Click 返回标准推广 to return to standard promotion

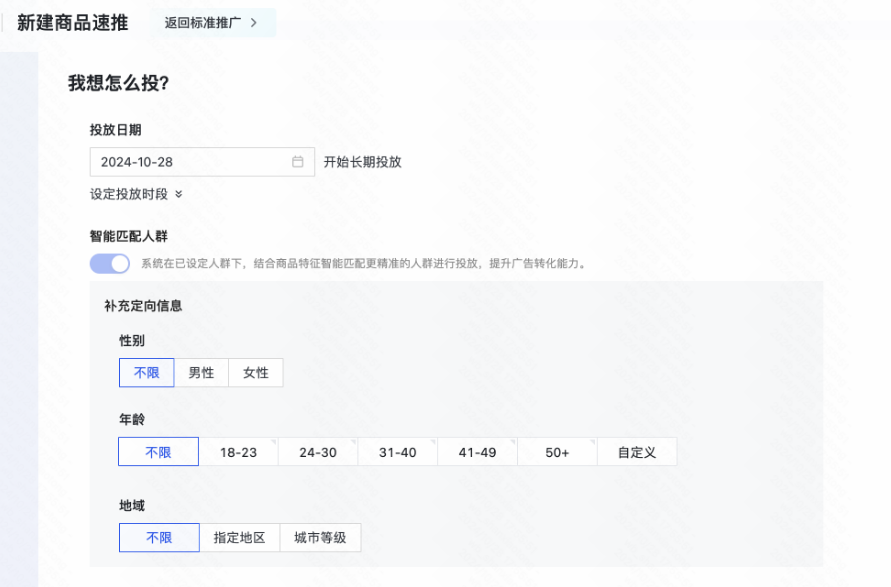(205, 21)
